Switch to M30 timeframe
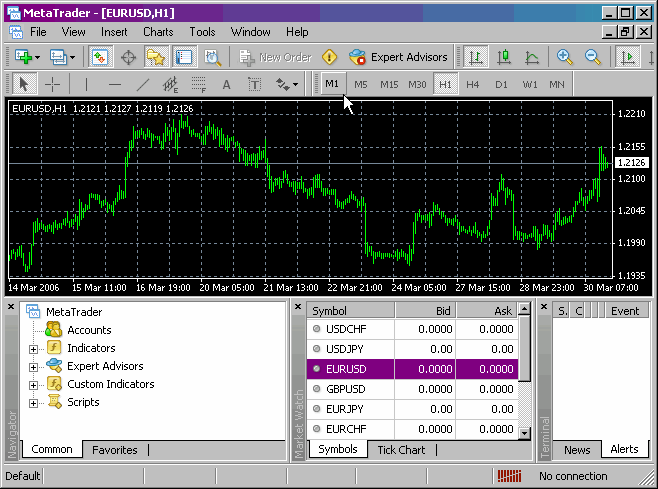Viewport: 658px width, 489px height. 417,84
